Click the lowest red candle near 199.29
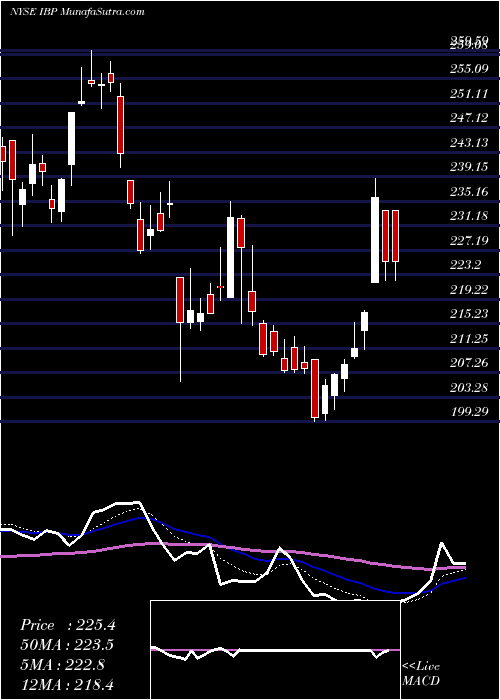The height and width of the screenshot is (700, 500). click(315, 388)
